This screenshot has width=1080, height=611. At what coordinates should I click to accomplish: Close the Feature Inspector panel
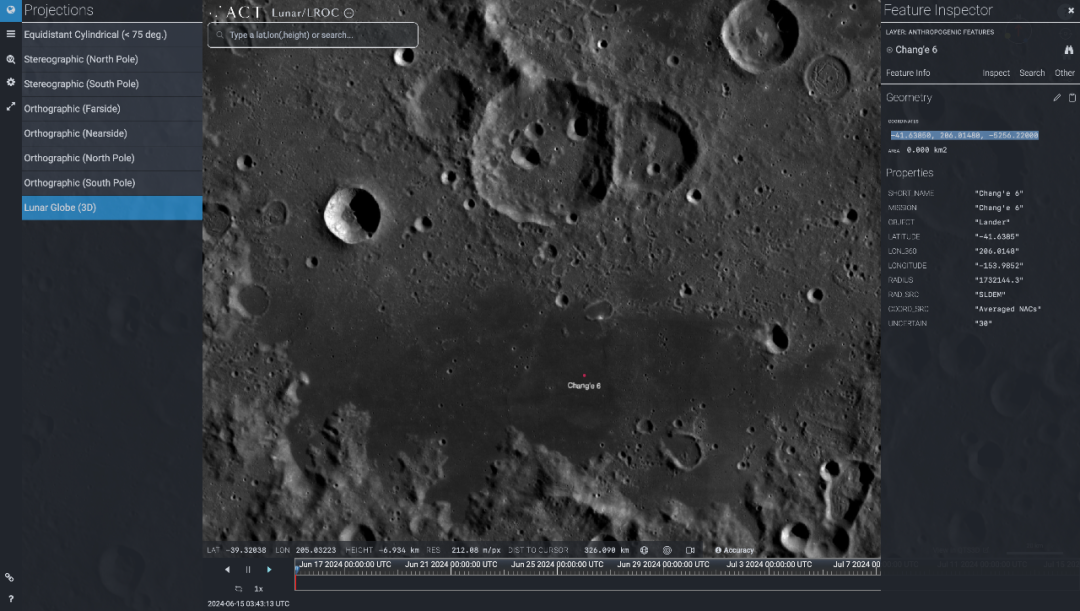click(1071, 10)
